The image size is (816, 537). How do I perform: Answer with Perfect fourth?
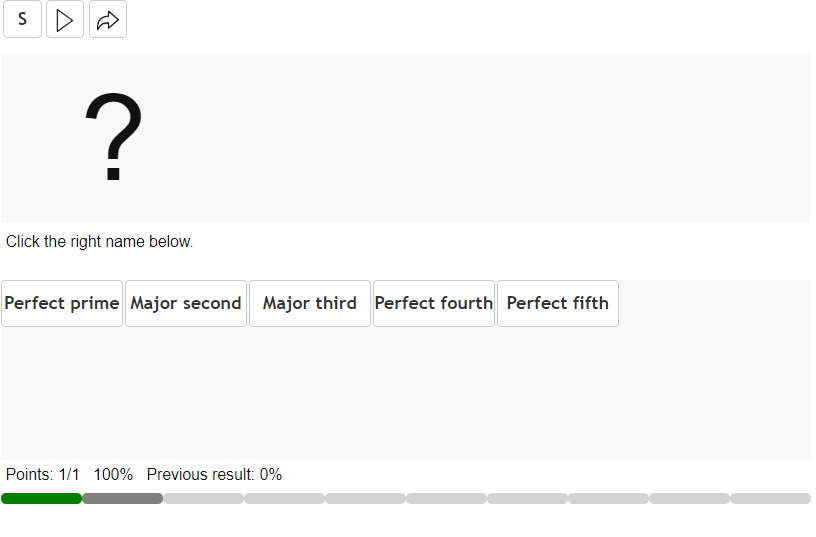point(434,303)
